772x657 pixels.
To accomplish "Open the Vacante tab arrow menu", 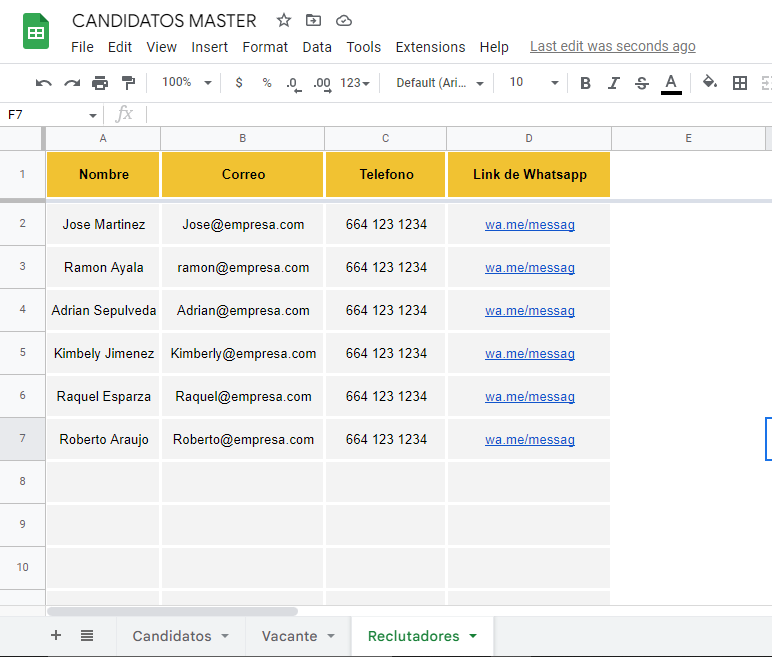I will [331, 636].
